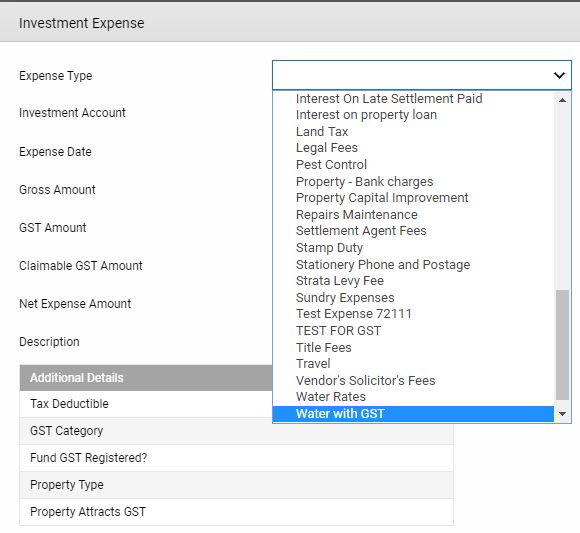The height and width of the screenshot is (533, 580).
Task: Click the 'Net Expense Amount' label
Action: (x=75, y=304)
